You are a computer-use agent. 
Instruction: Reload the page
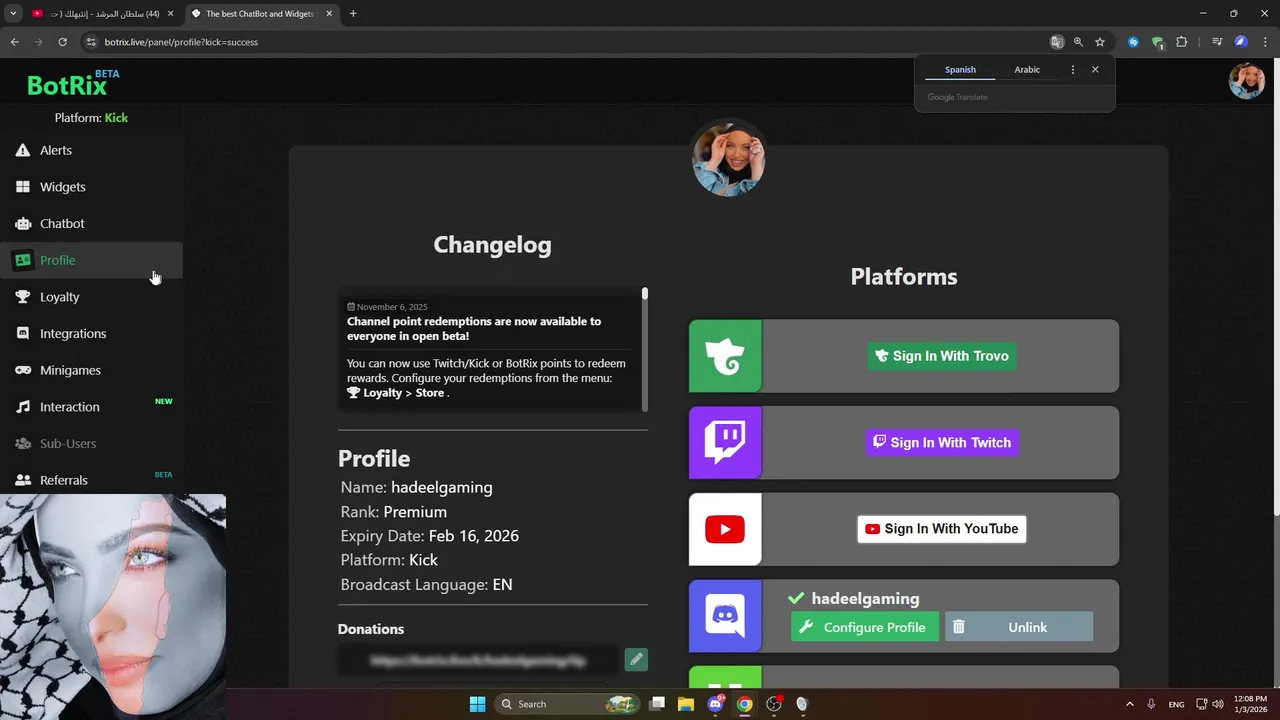[62, 42]
